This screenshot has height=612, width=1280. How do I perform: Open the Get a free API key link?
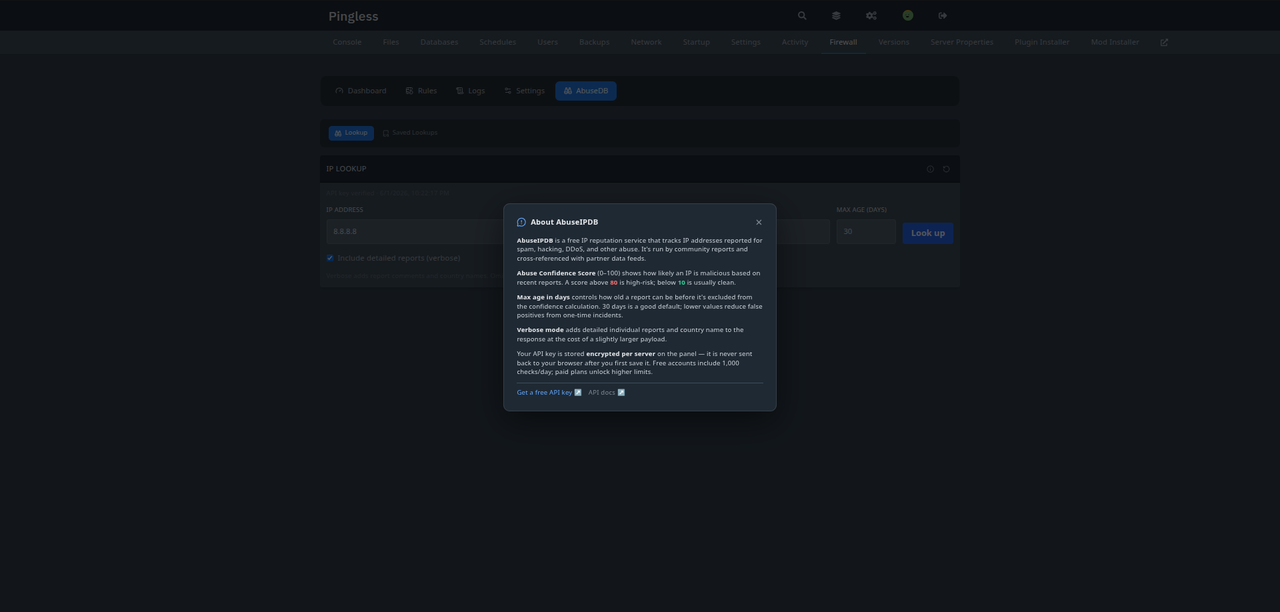pos(549,392)
